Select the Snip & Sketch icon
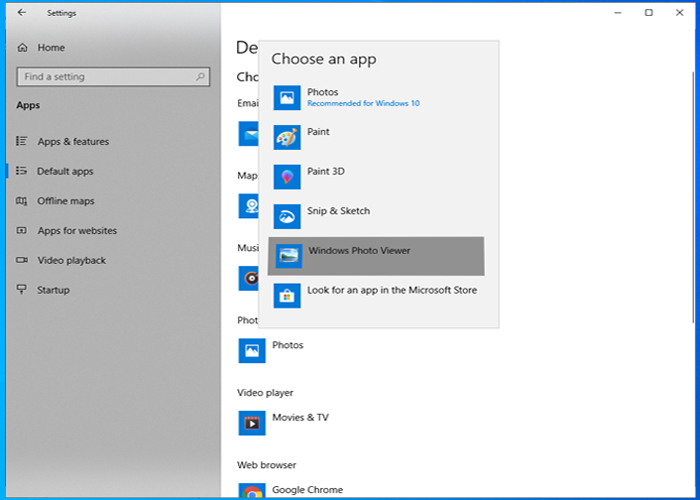 [x=287, y=217]
